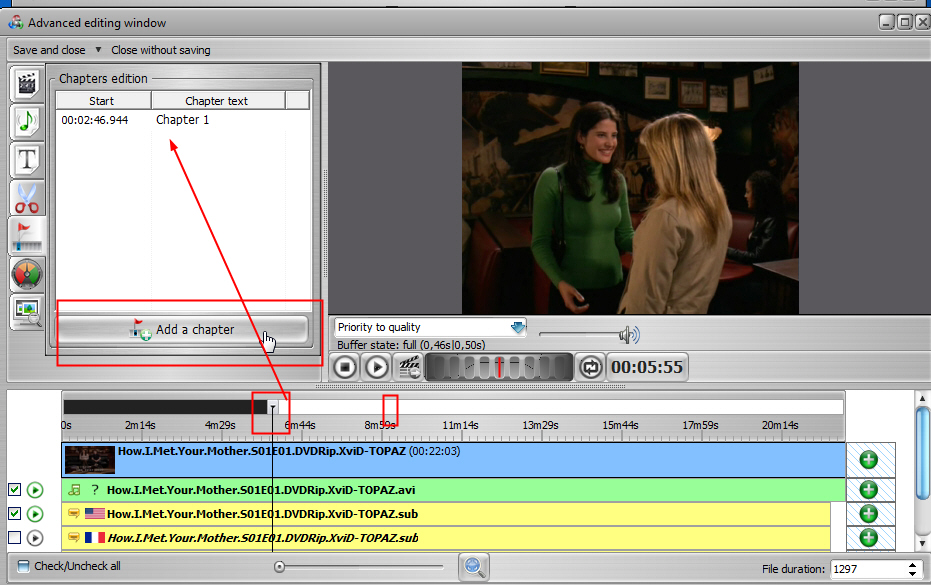The width and height of the screenshot is (931, 585).
Task: Add subtitle after English .sub row
Action: (869, 514)
